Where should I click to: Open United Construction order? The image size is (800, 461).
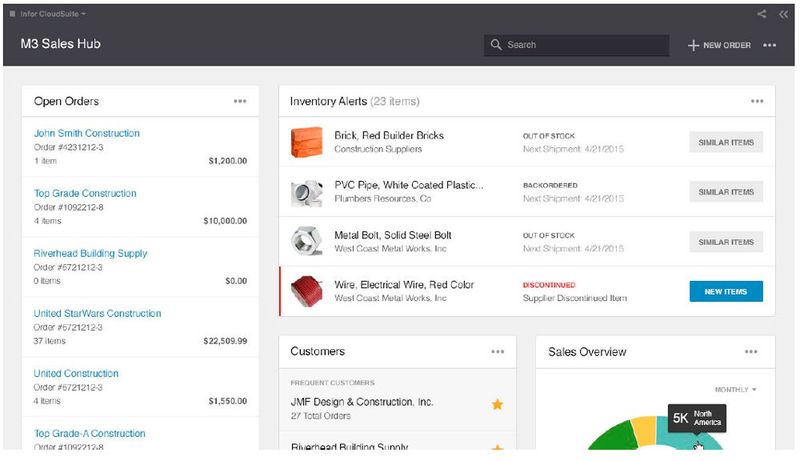point(76,373)
